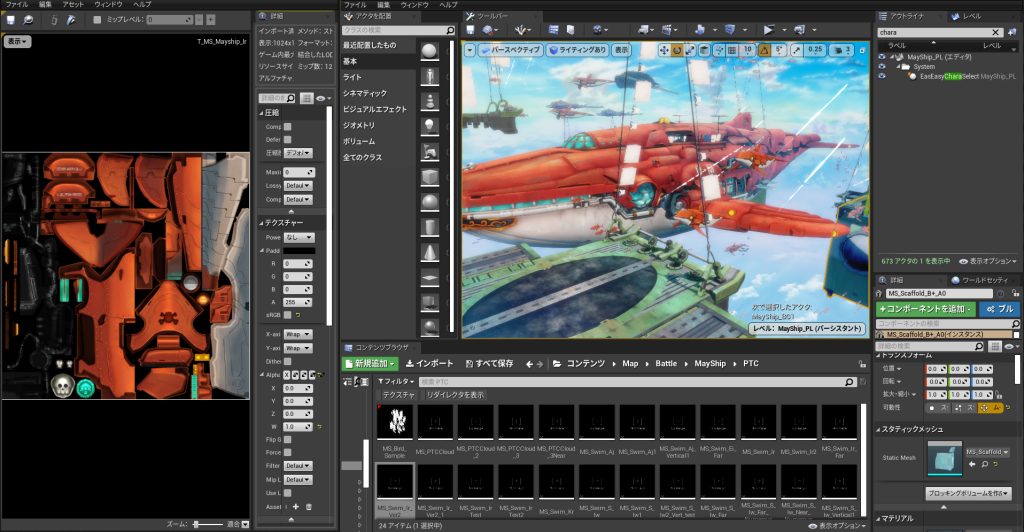Select ビジュアルエフェクト category

(377, 109)
